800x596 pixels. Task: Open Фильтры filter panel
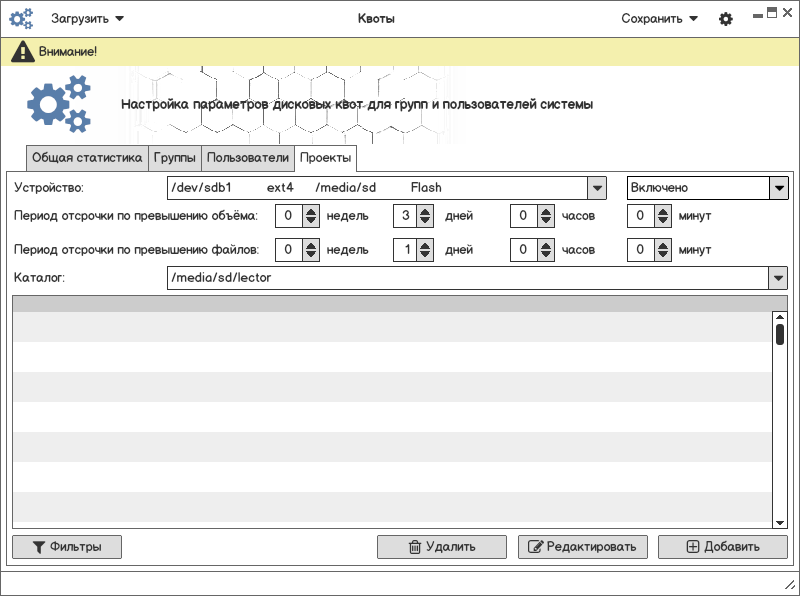[x=67, y=547]
